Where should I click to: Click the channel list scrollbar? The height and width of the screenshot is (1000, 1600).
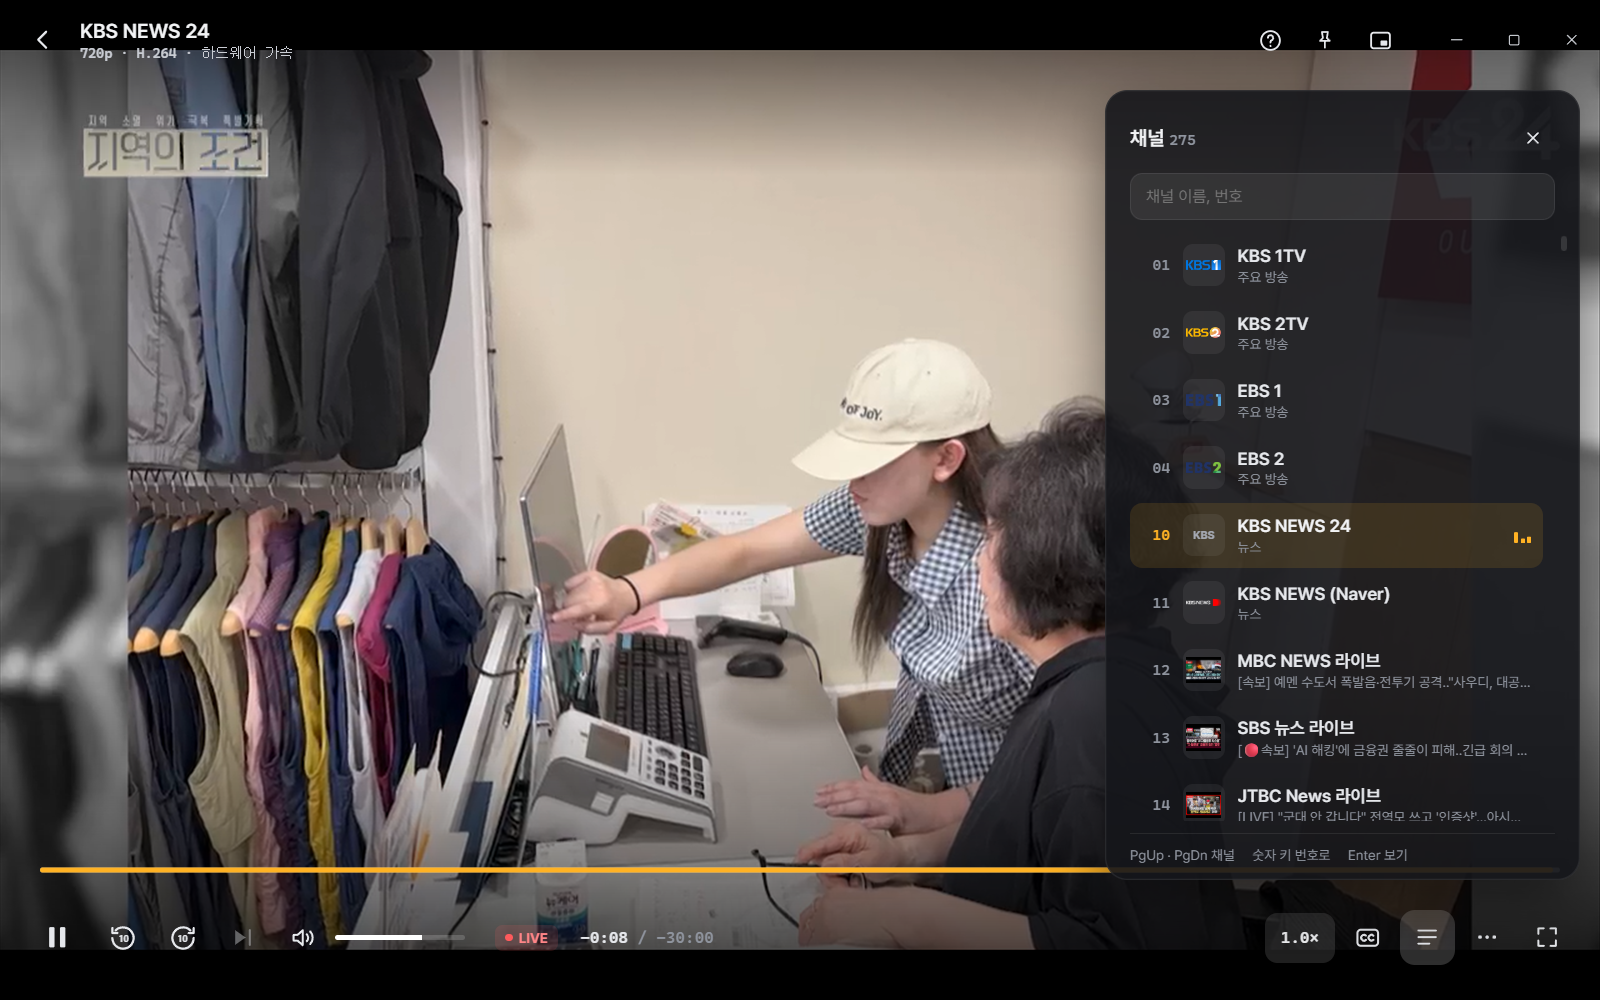click(x=1563, y=243)
